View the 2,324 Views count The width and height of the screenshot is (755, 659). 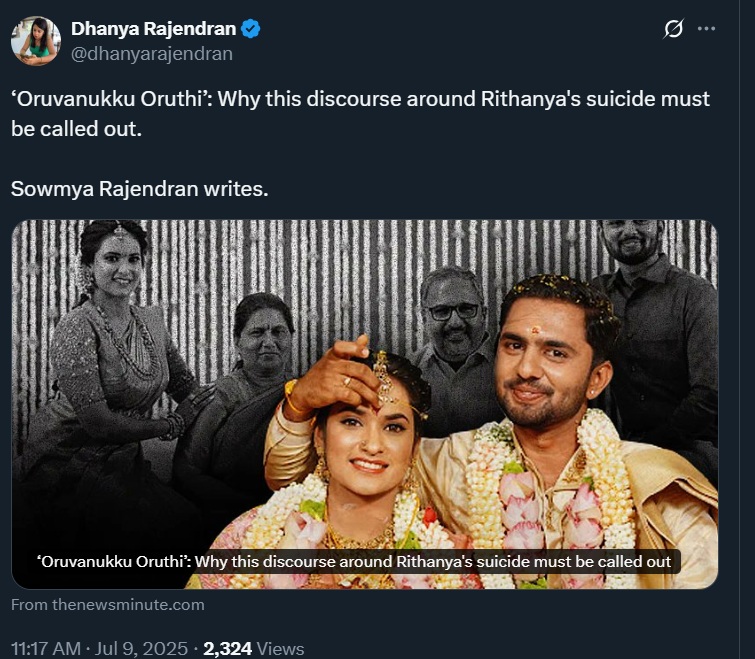[x=227, y=649]
